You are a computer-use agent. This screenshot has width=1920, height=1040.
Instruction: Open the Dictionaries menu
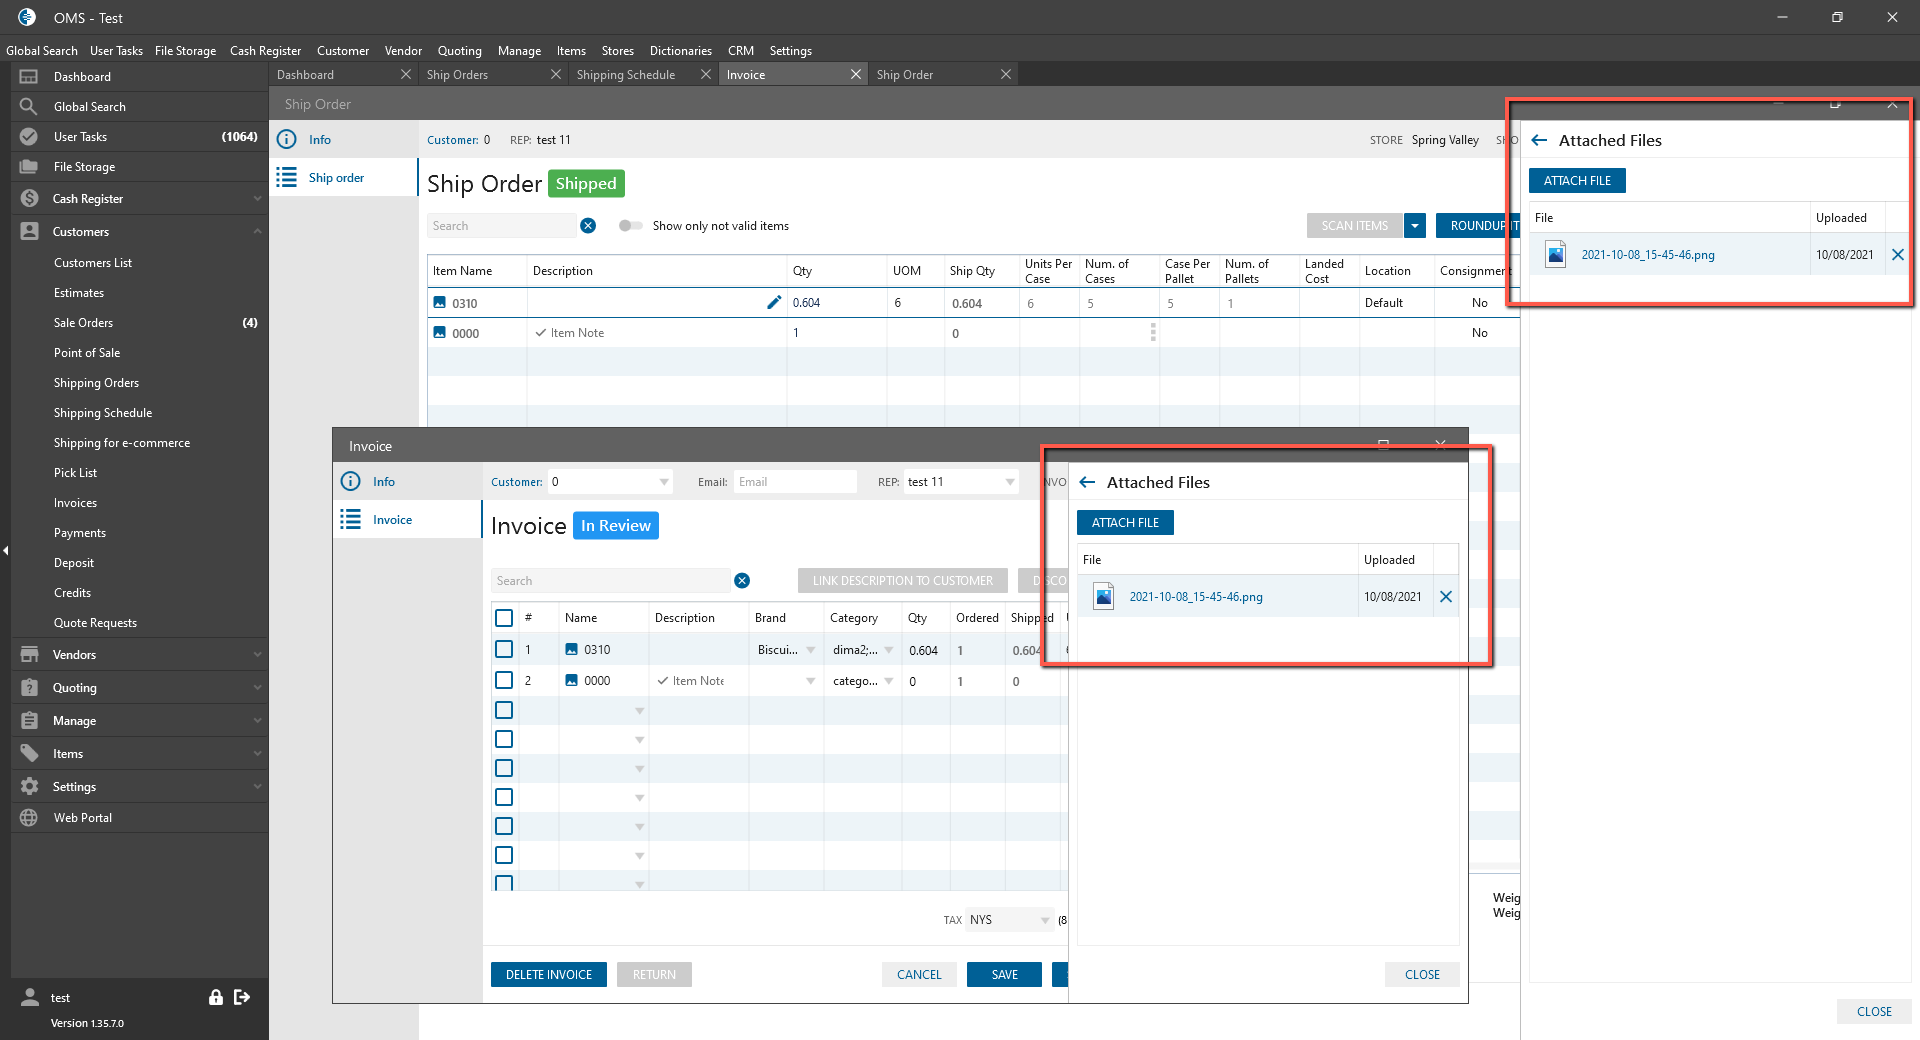(680, 51)
